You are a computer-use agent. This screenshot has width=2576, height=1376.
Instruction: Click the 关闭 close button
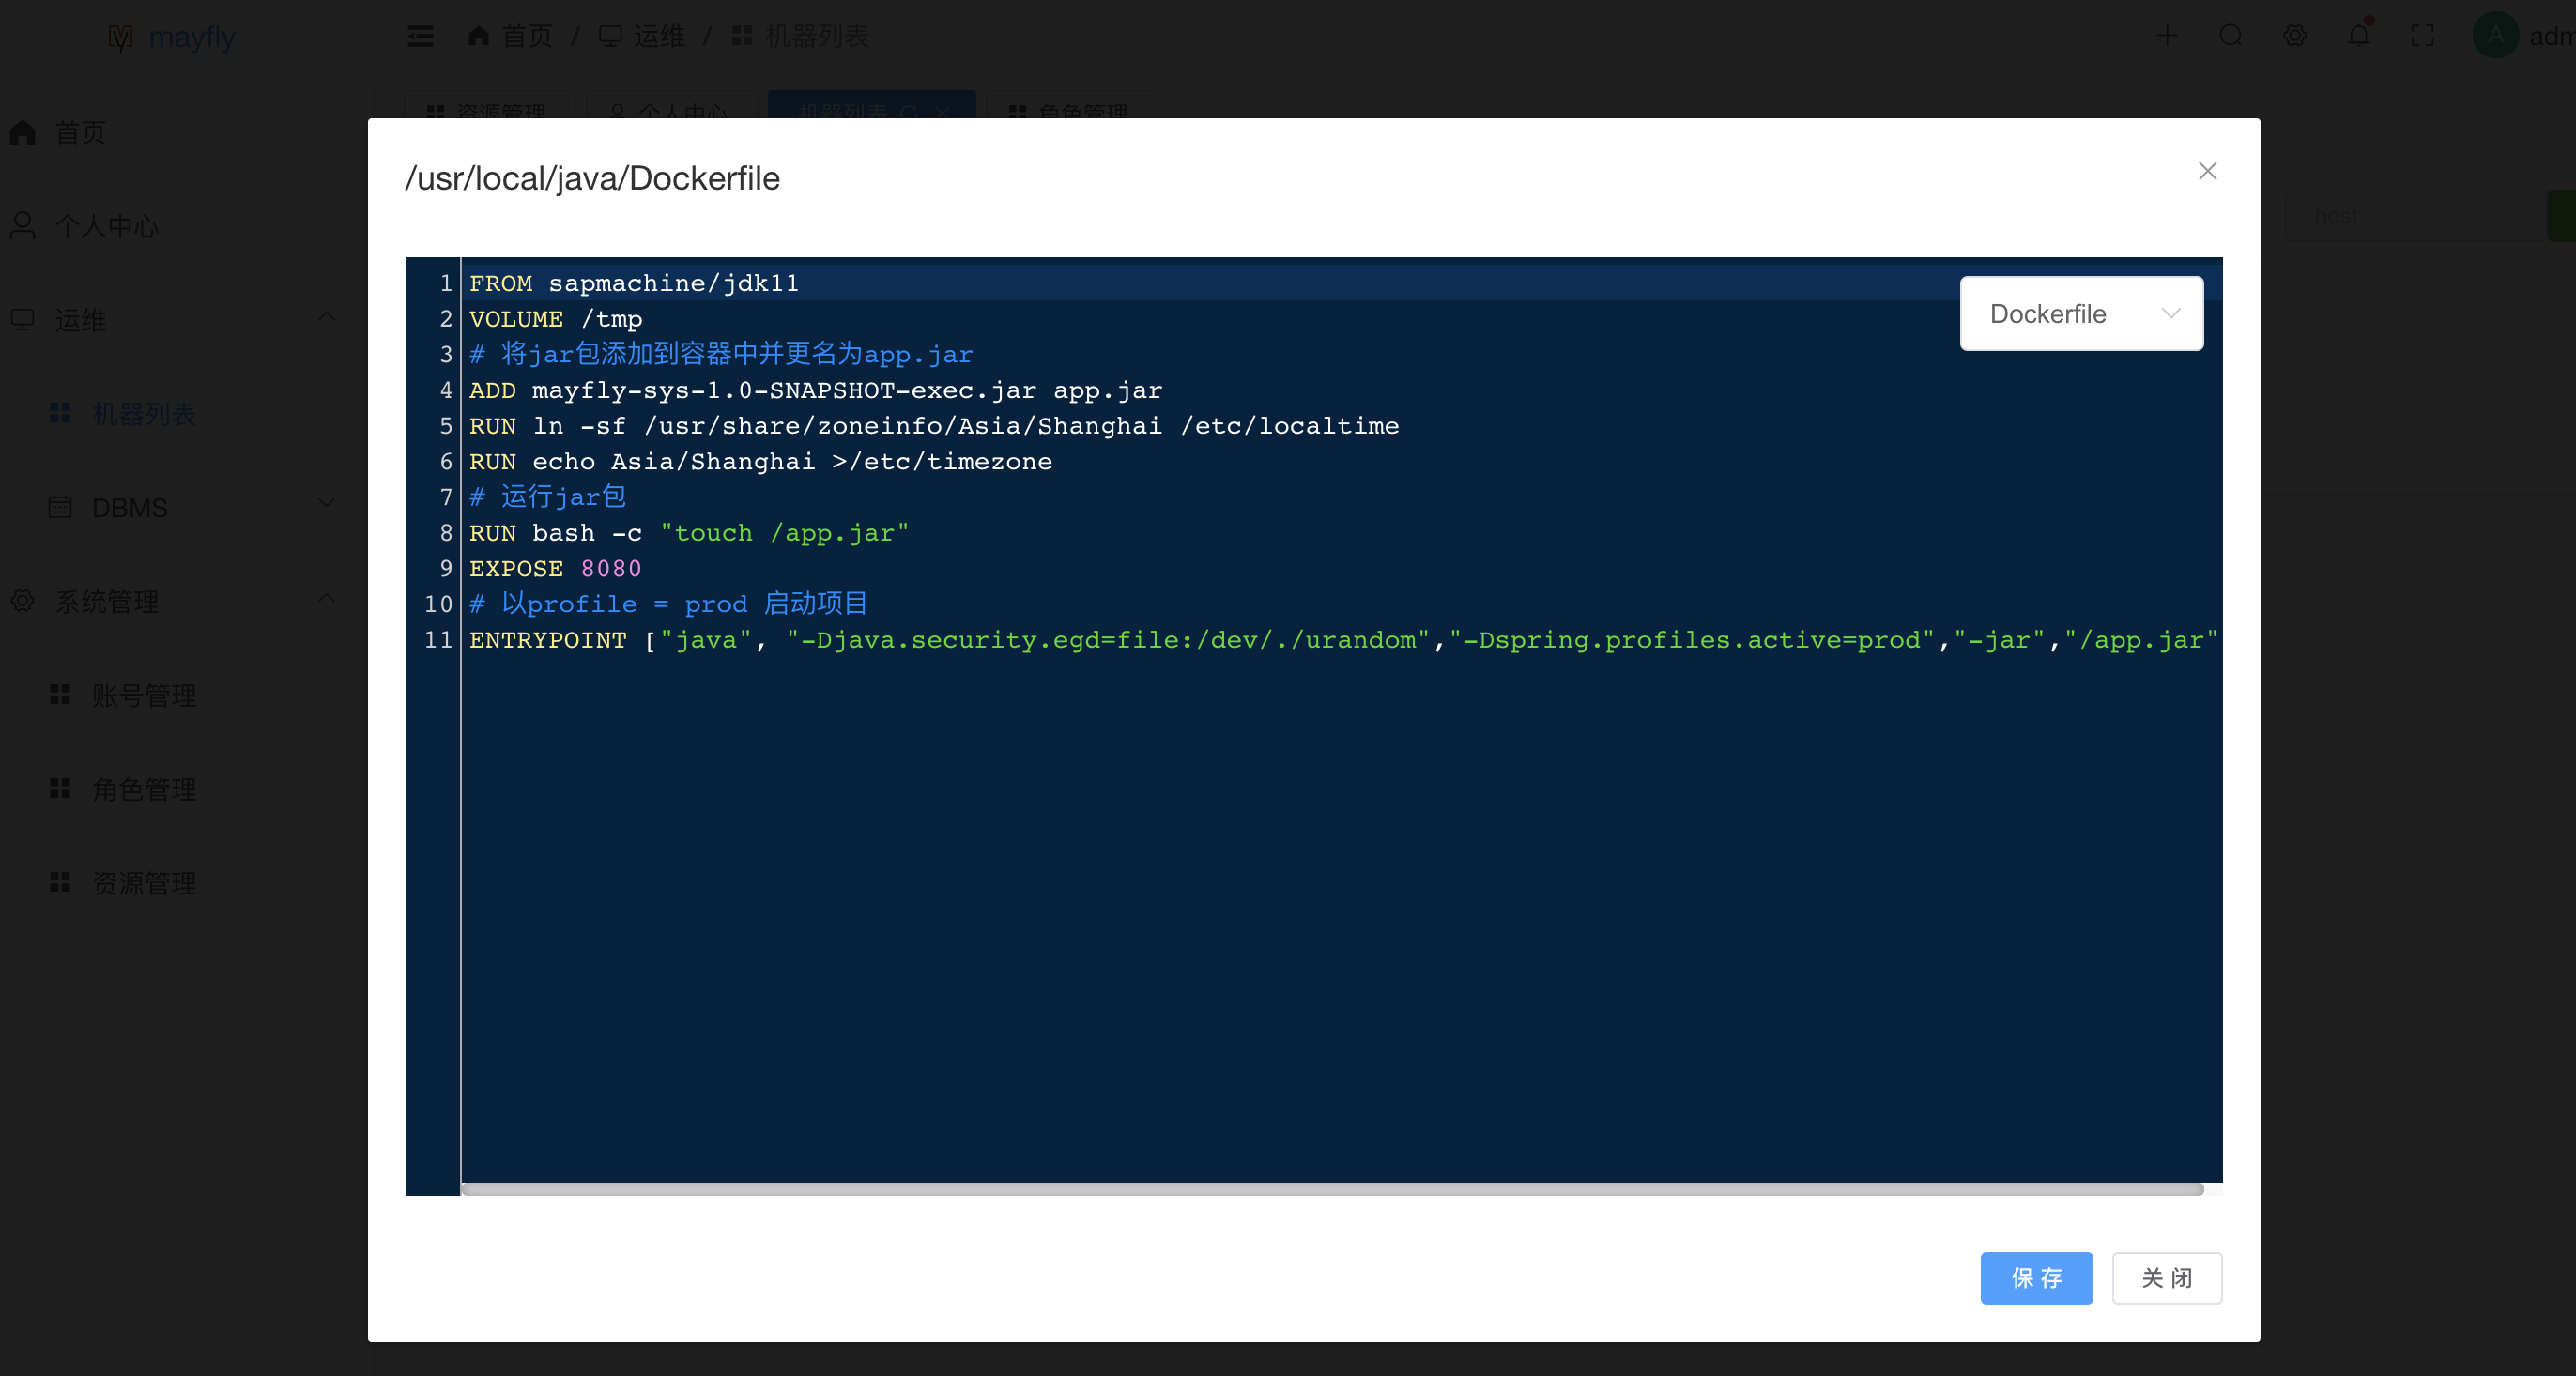2166,1277
